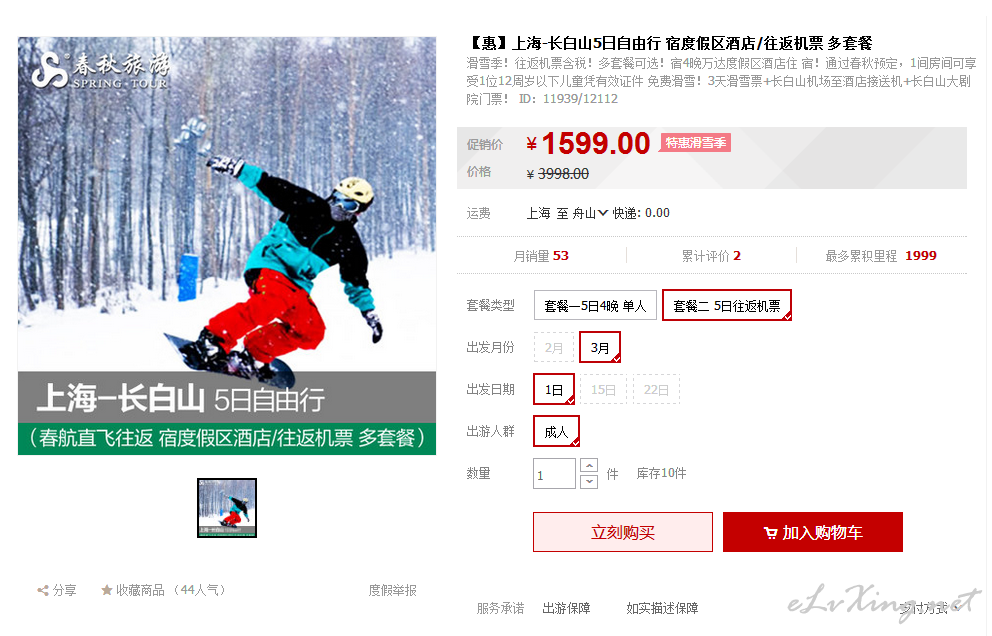Select package 套餐一5日4晚 单人
This screenshot has height=636, width=992.
tap(595, 306)
